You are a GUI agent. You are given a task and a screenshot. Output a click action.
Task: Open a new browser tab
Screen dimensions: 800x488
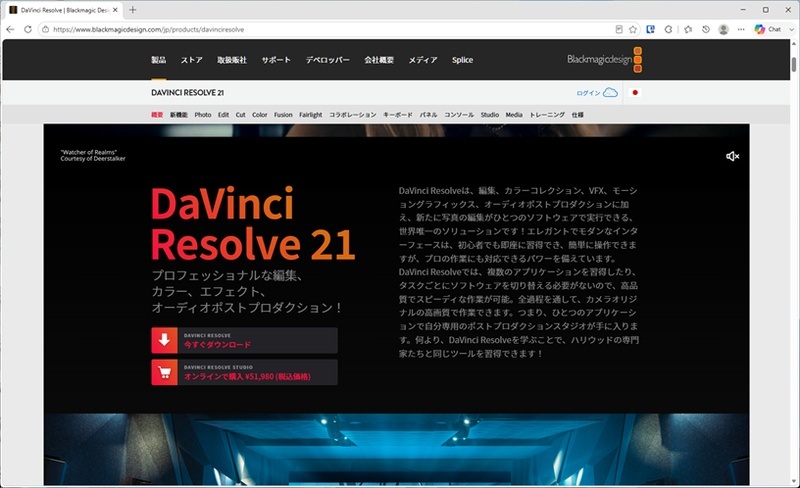click(x=133, y=10)
